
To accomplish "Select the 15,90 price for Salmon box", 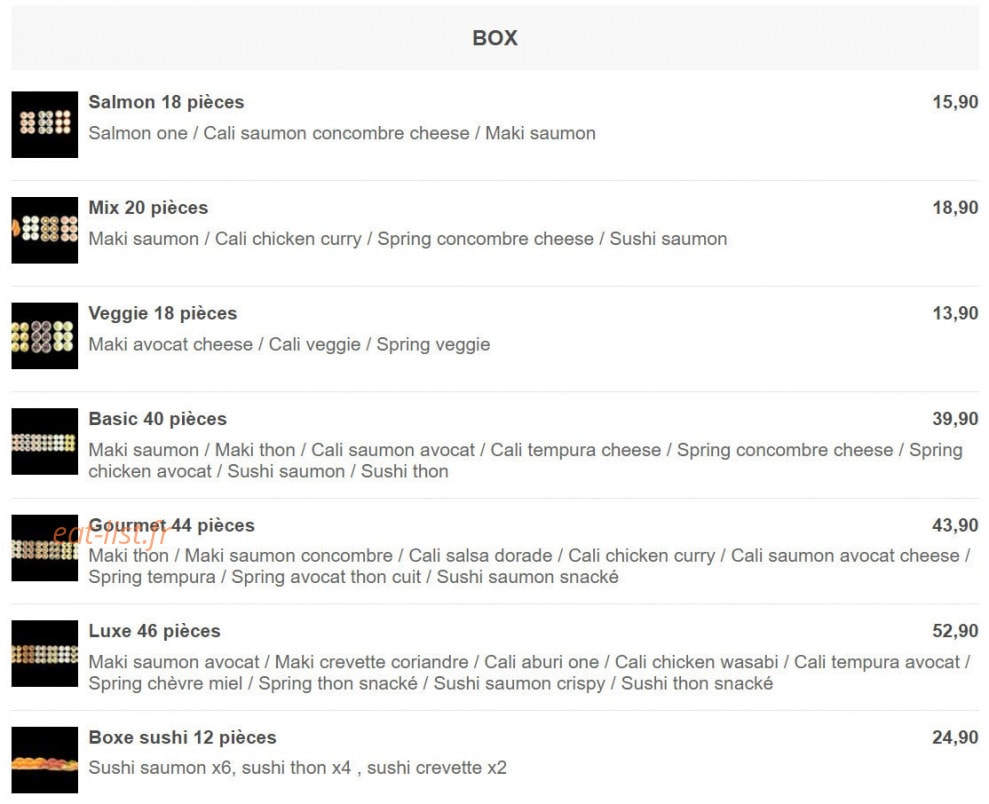I will pyautogui.click(x=956, y=102).
